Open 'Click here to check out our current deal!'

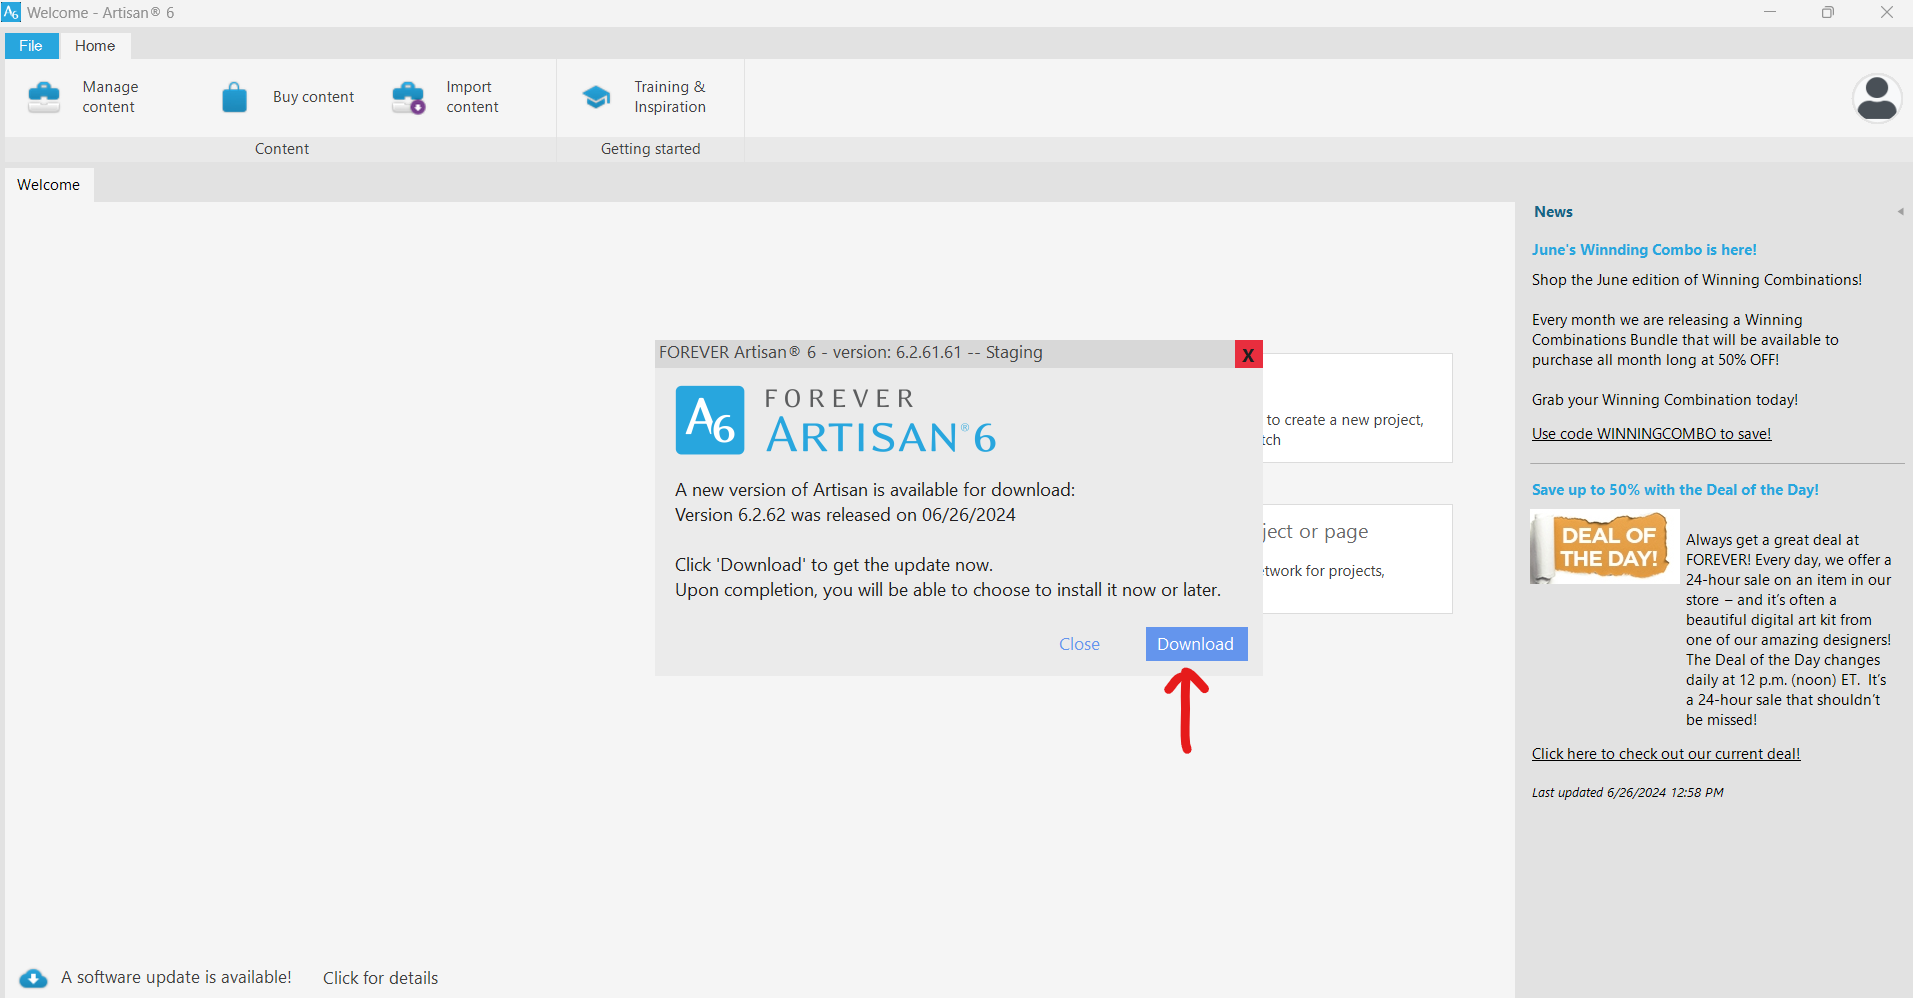click(x=1666, y=754)
